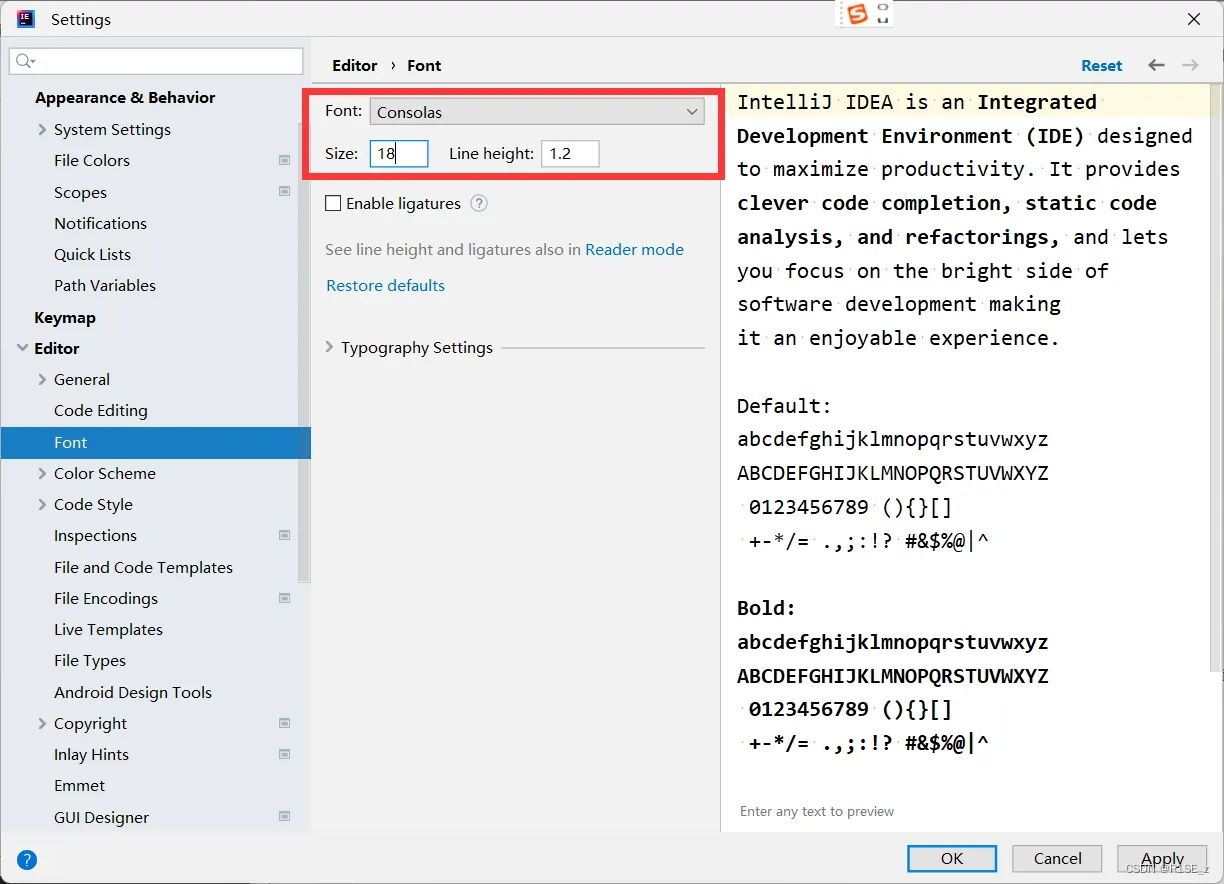The image size is (1224, 884).
Task: Open Android Design Tools settings
Action: coord(133,692)
